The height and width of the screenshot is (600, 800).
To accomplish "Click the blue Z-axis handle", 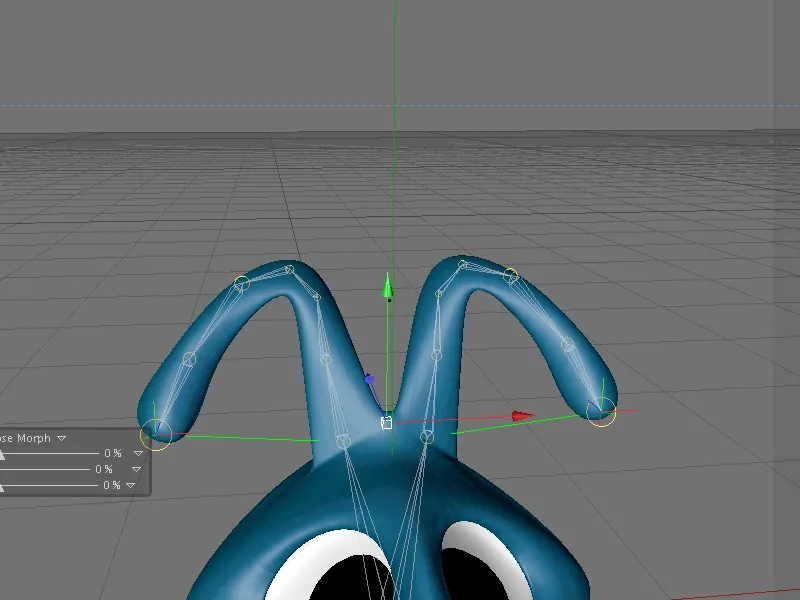I will pyautogui.click(x=369, y=379).
